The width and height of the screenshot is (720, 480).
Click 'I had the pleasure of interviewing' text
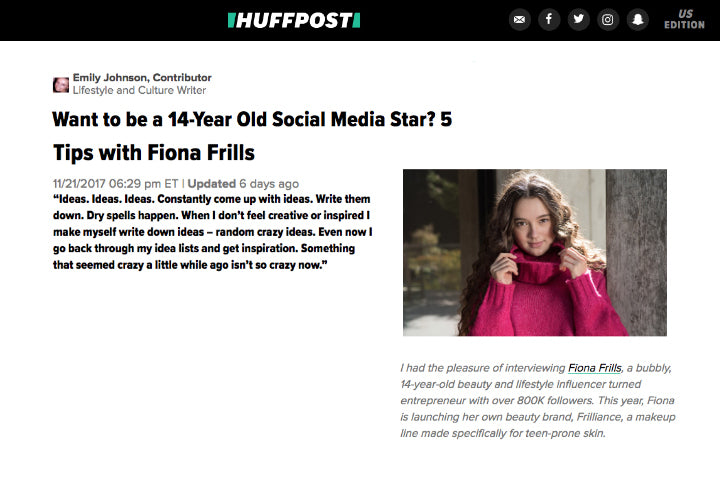point(482,368)
